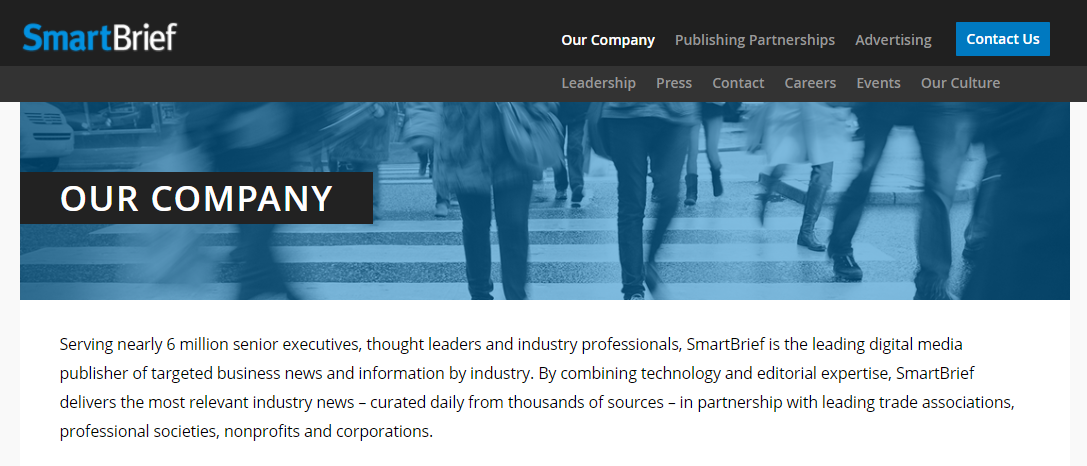This screenshot has width=1087, height=466.
Task: Open the Events link
Action: coord(878,83)
